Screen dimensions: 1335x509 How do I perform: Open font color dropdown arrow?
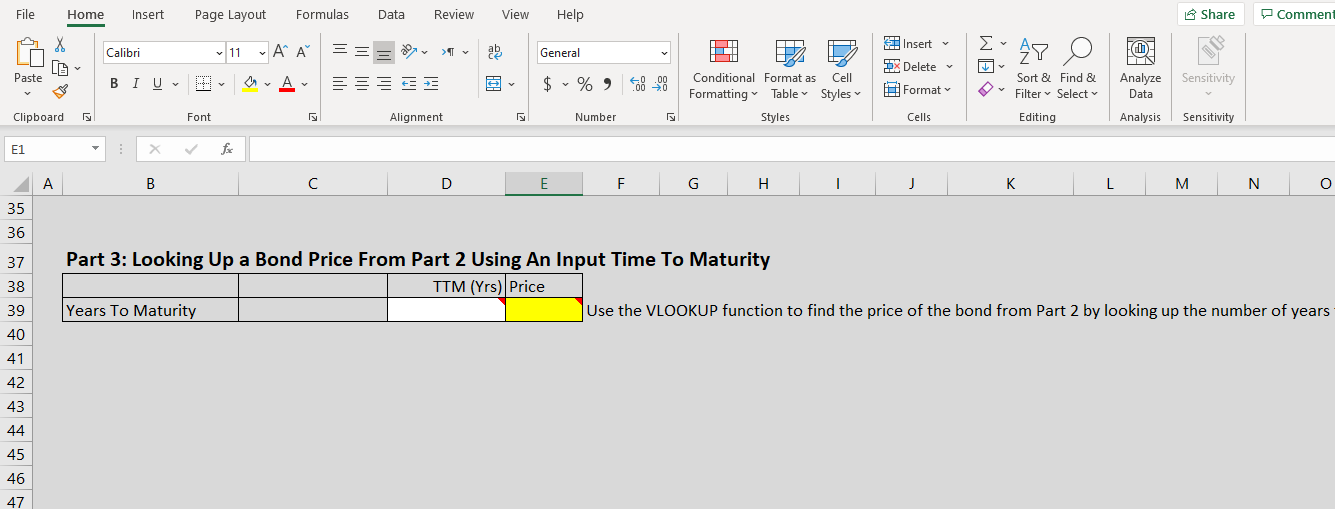point(304,84)
